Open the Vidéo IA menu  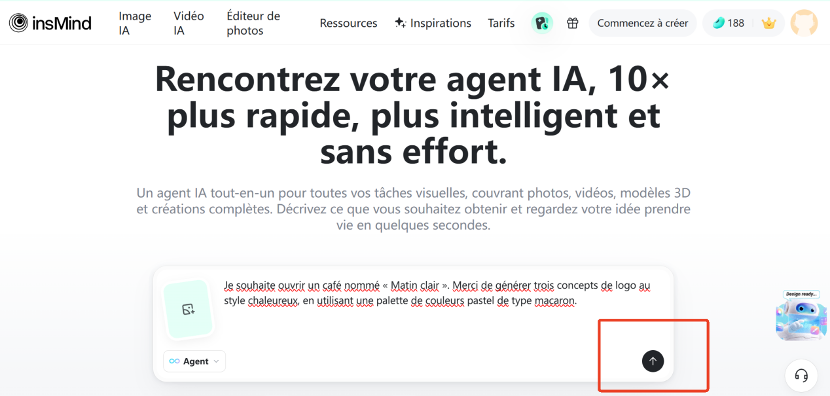(188, 23)
